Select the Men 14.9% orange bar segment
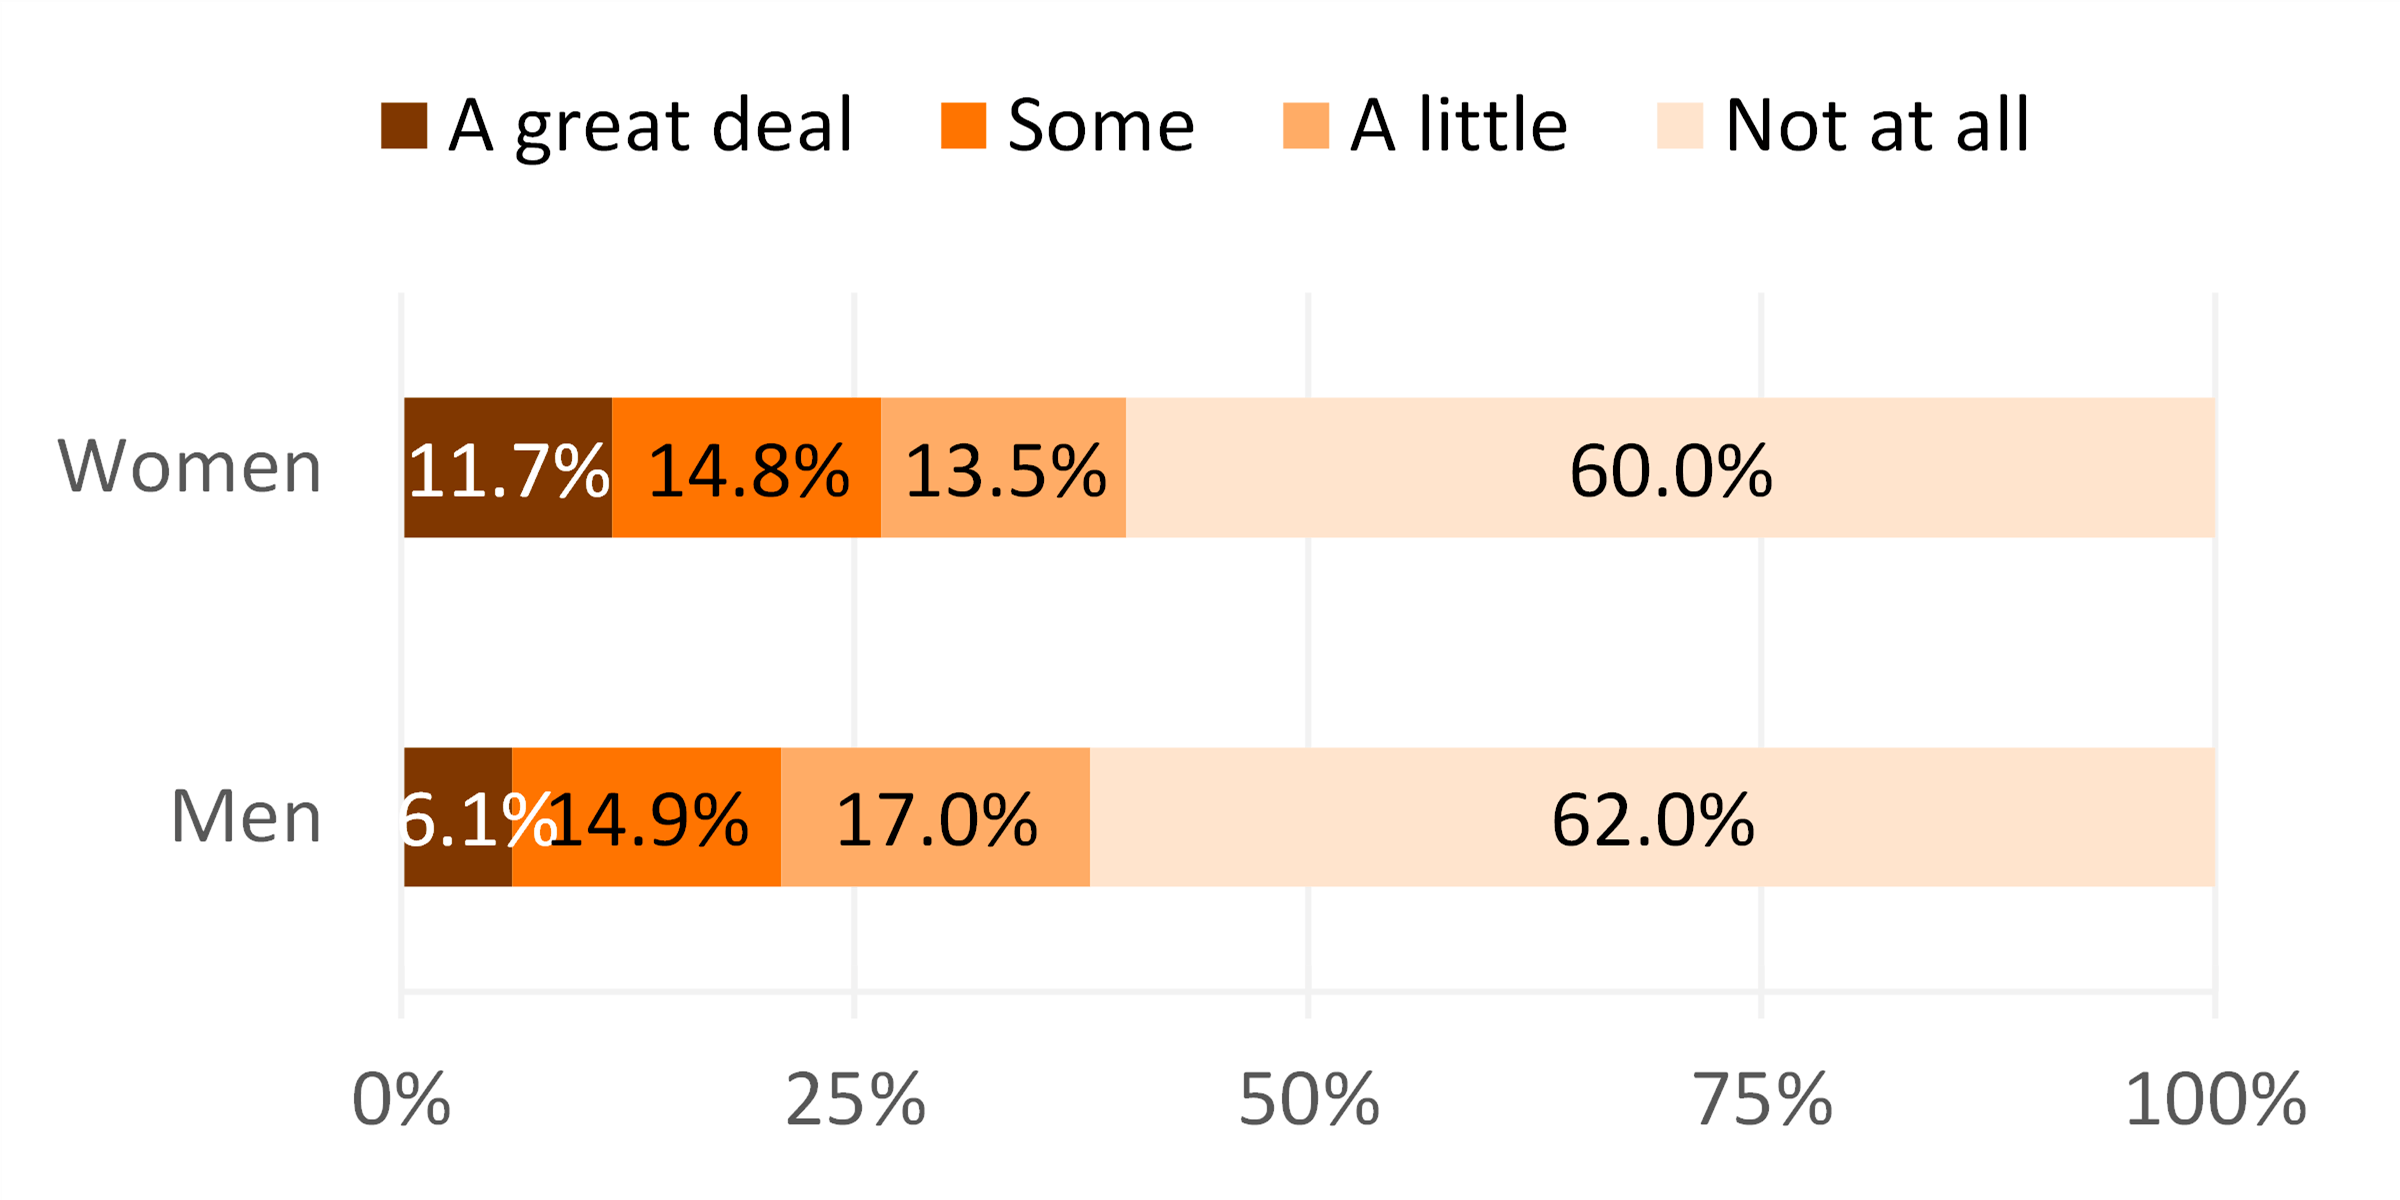The width and height of the screenshot is (2400, 1200). point(646,817)
